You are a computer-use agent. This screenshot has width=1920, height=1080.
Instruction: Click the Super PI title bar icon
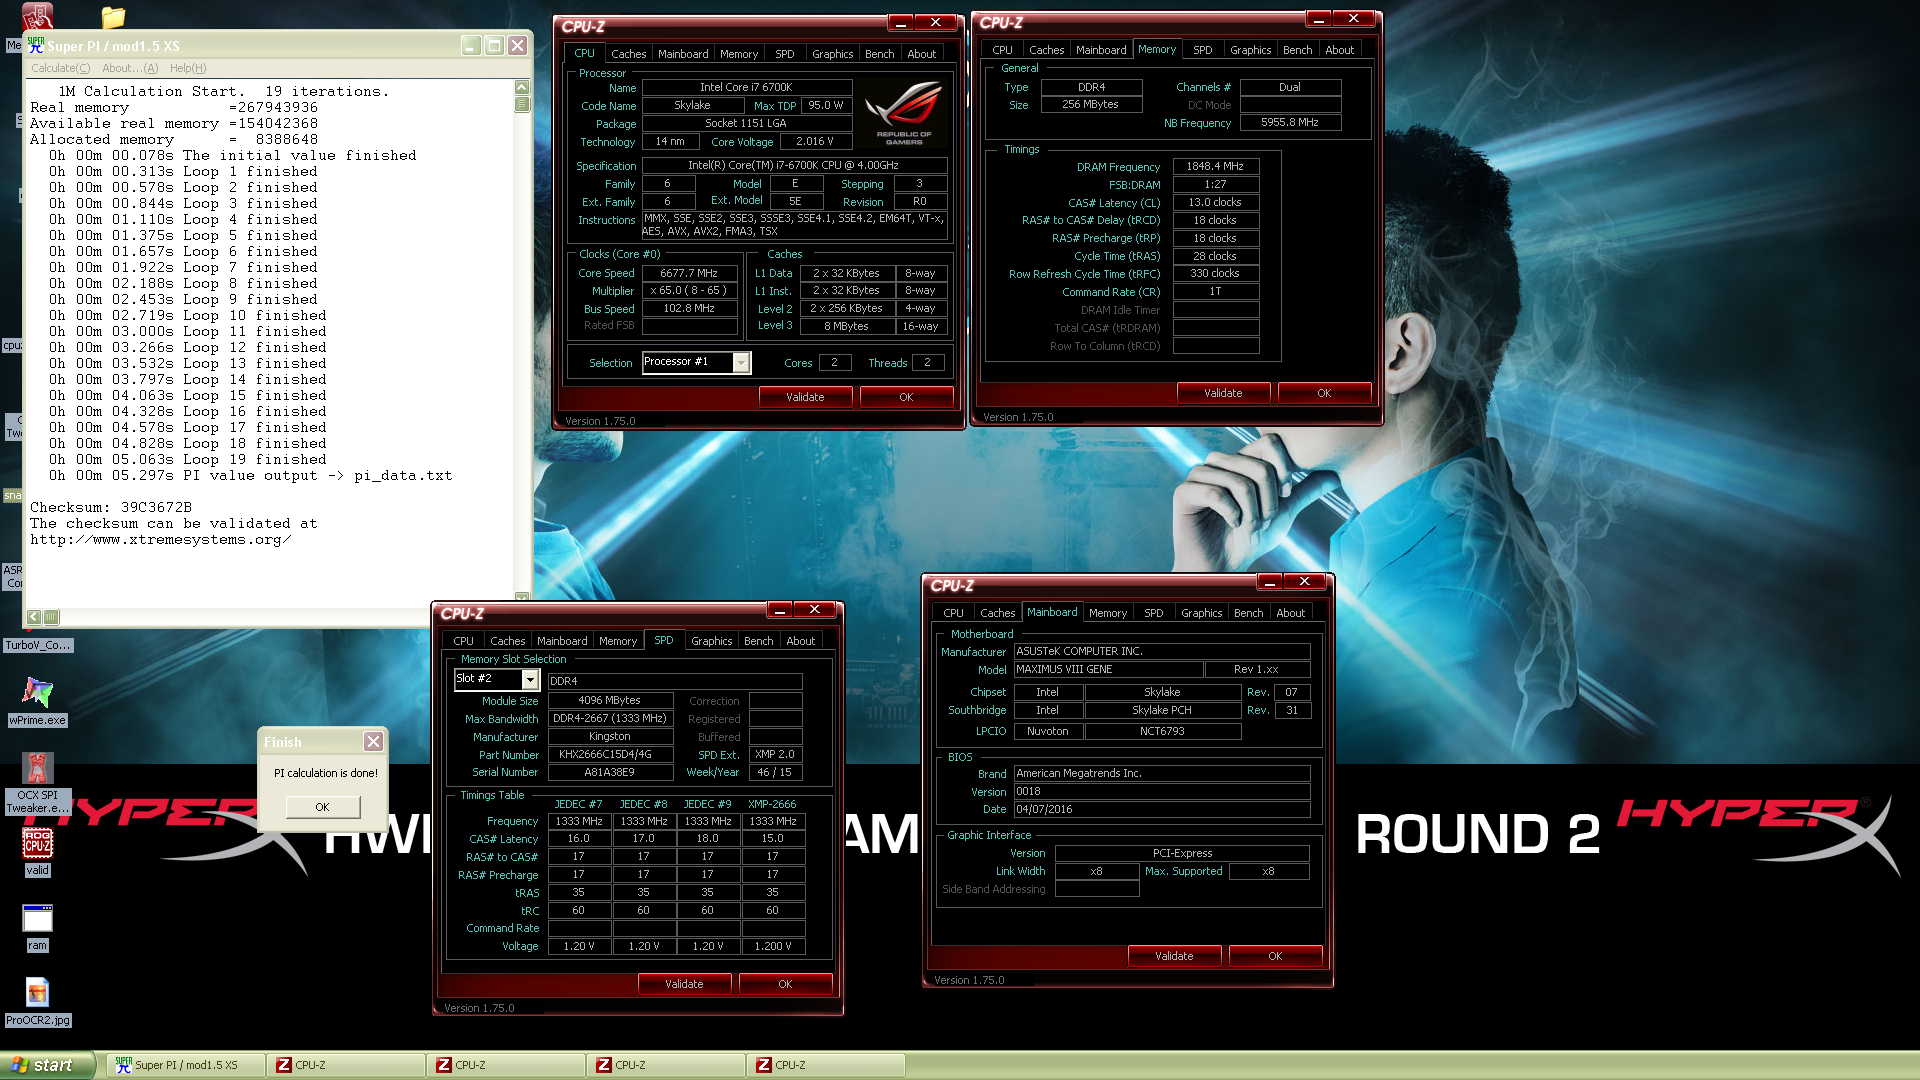pyautogui.click(x=36, y=45)
